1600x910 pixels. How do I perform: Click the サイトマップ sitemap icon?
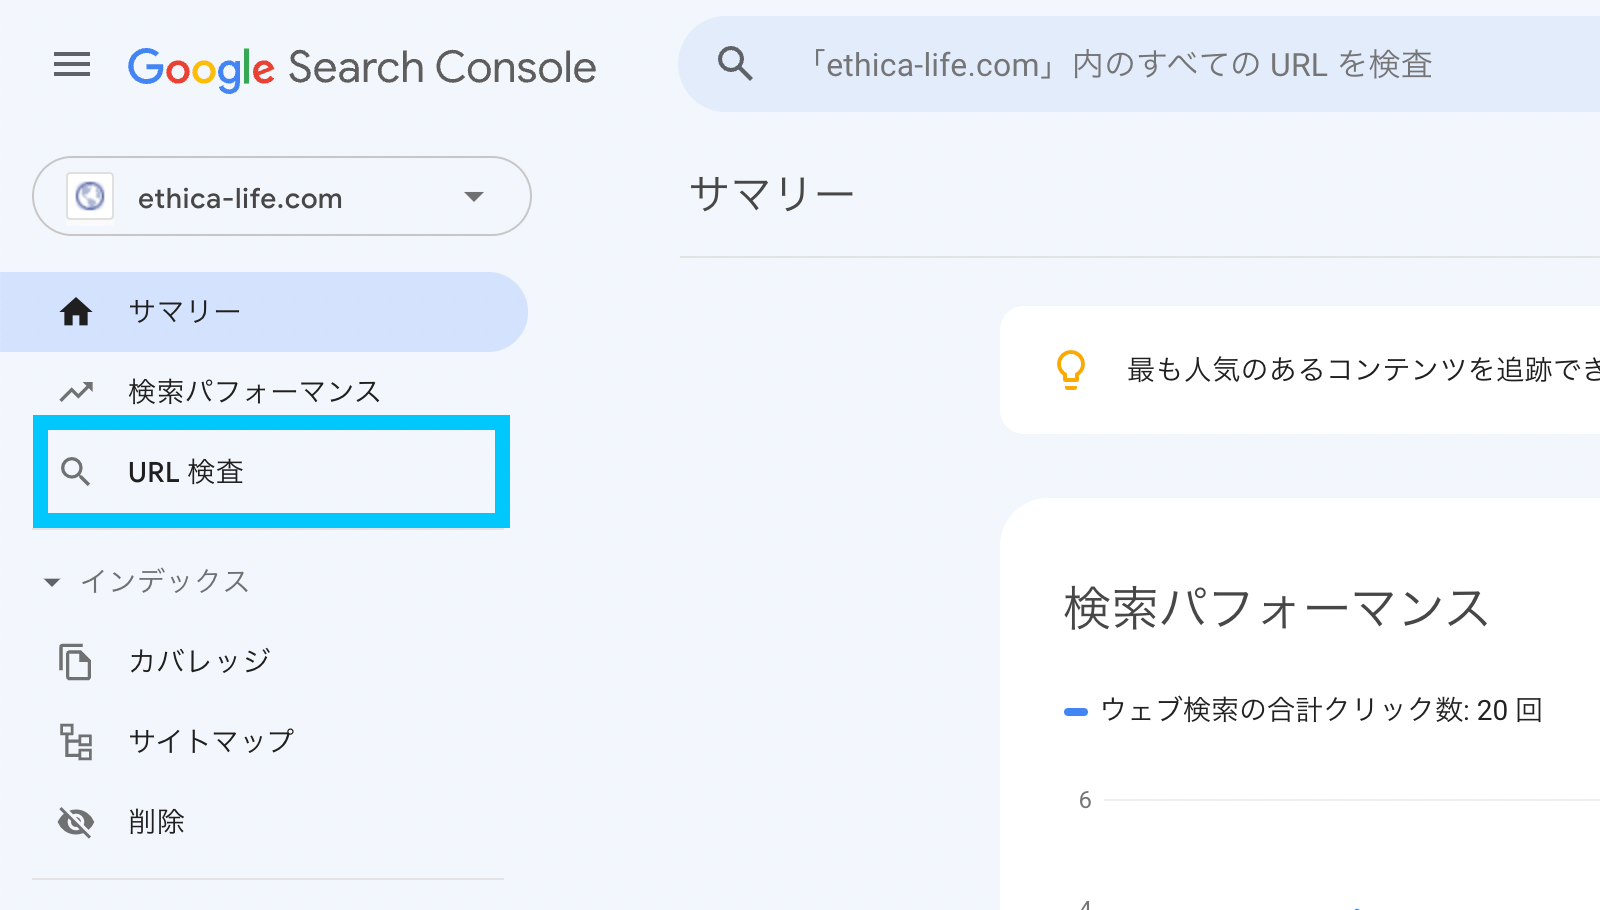click(75, 741)
